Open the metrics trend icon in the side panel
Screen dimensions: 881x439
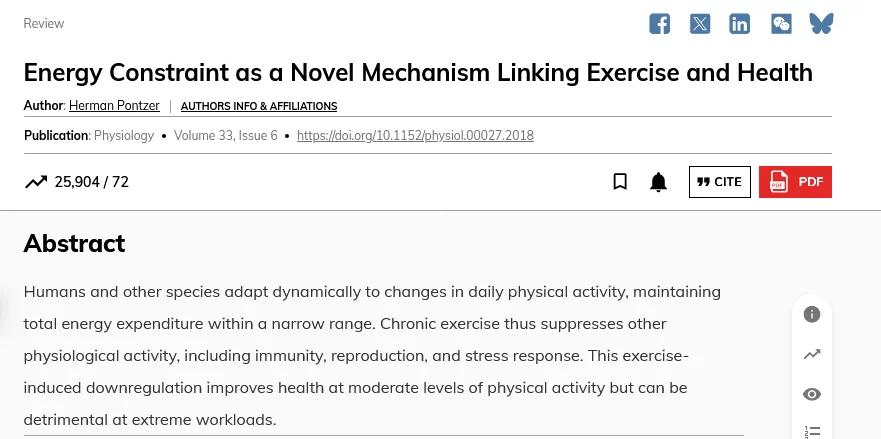pos(812,354)
